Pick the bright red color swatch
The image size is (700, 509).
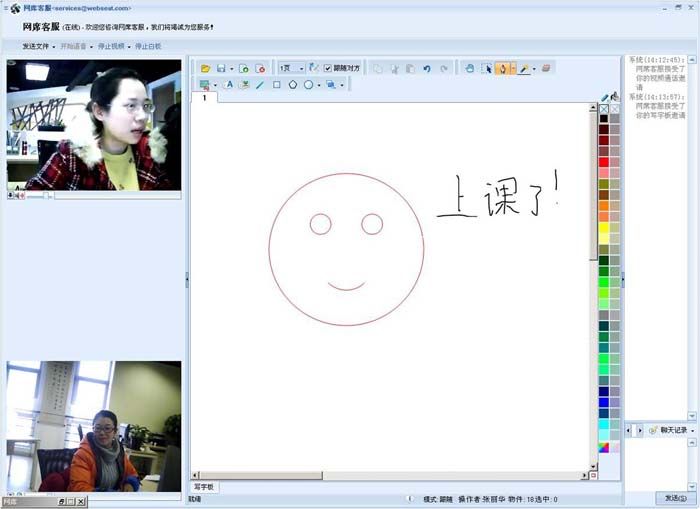point(604,162)
